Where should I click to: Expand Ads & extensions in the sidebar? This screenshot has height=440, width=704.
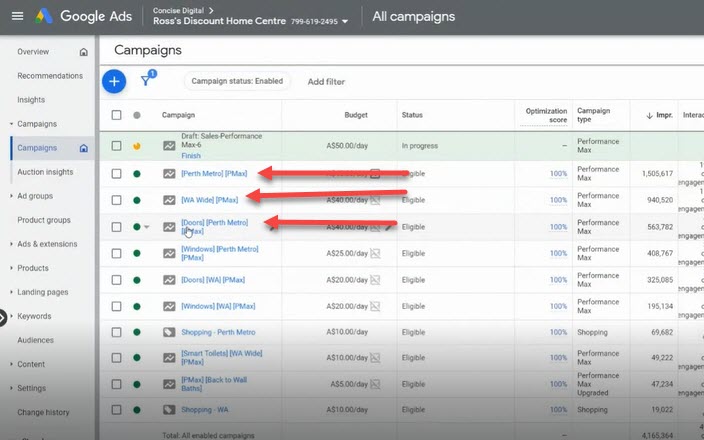[11, 244]
